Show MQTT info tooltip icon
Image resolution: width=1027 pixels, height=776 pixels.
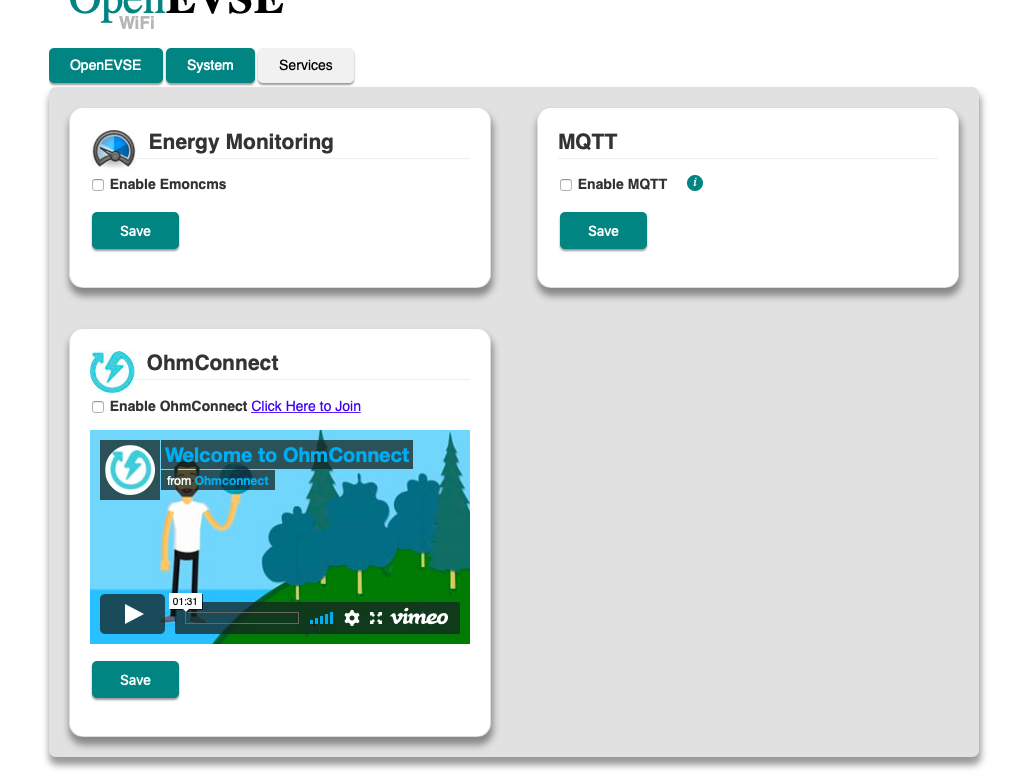(x=695, y=183)
